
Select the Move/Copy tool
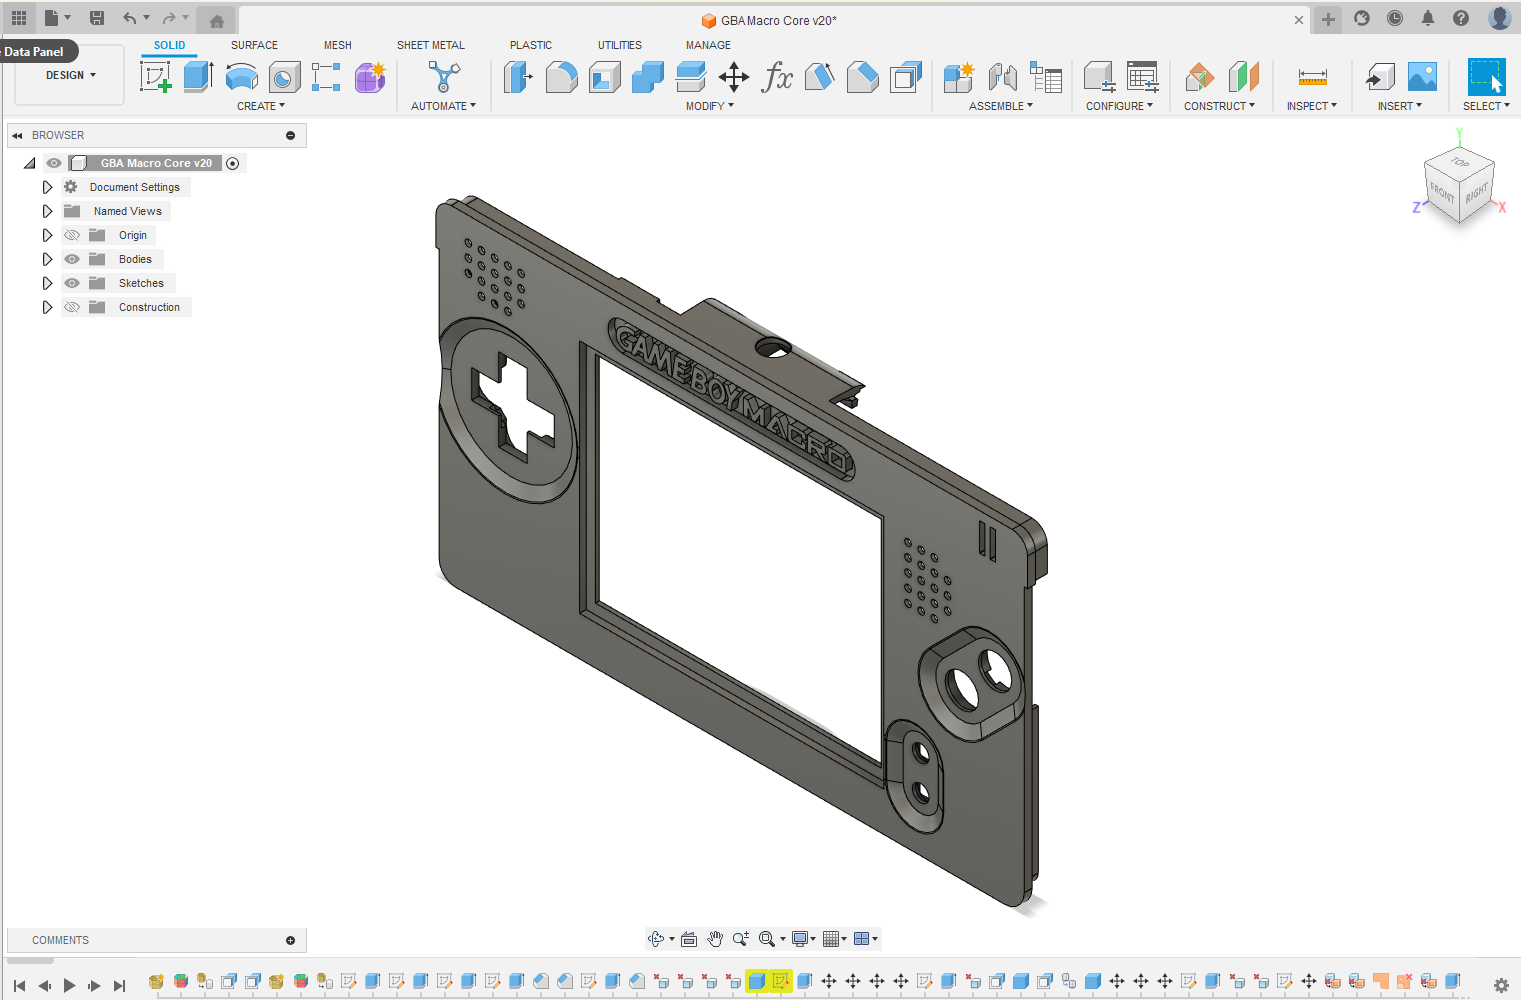(734, 77)
